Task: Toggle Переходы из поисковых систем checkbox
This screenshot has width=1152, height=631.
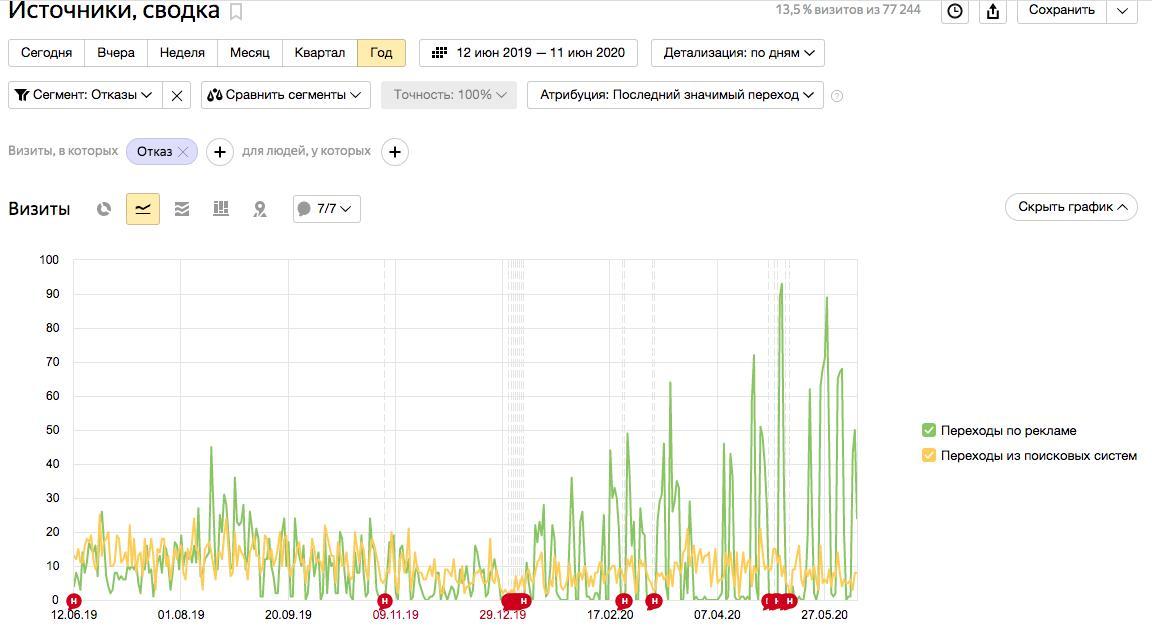Action: (x=929, y=455)
